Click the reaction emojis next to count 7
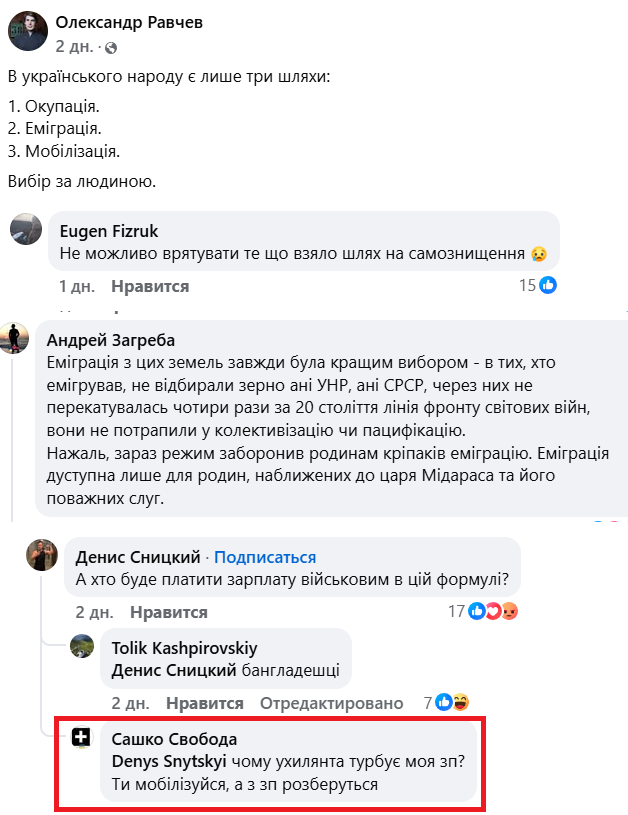 tap(452, 703)
